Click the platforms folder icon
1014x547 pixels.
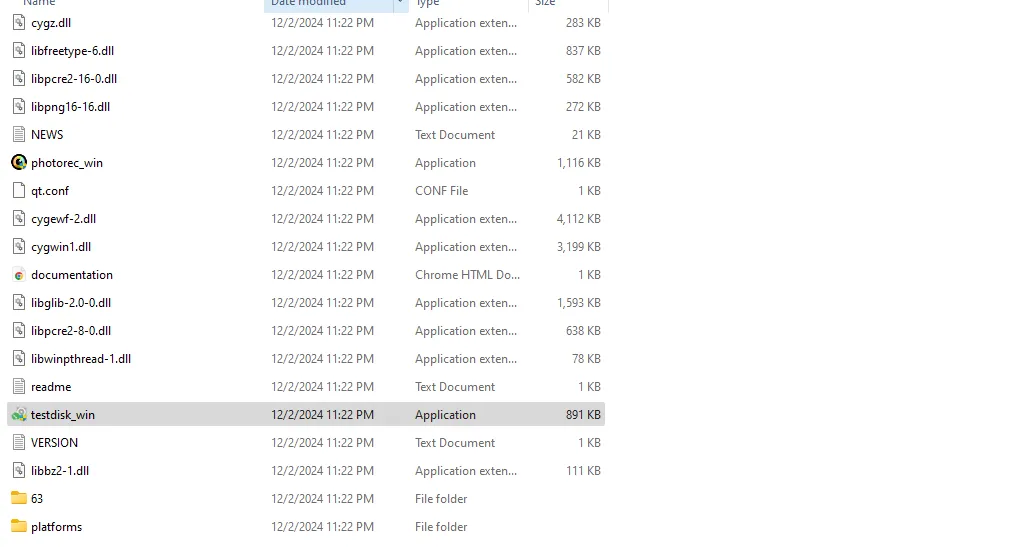pos(19,526)
